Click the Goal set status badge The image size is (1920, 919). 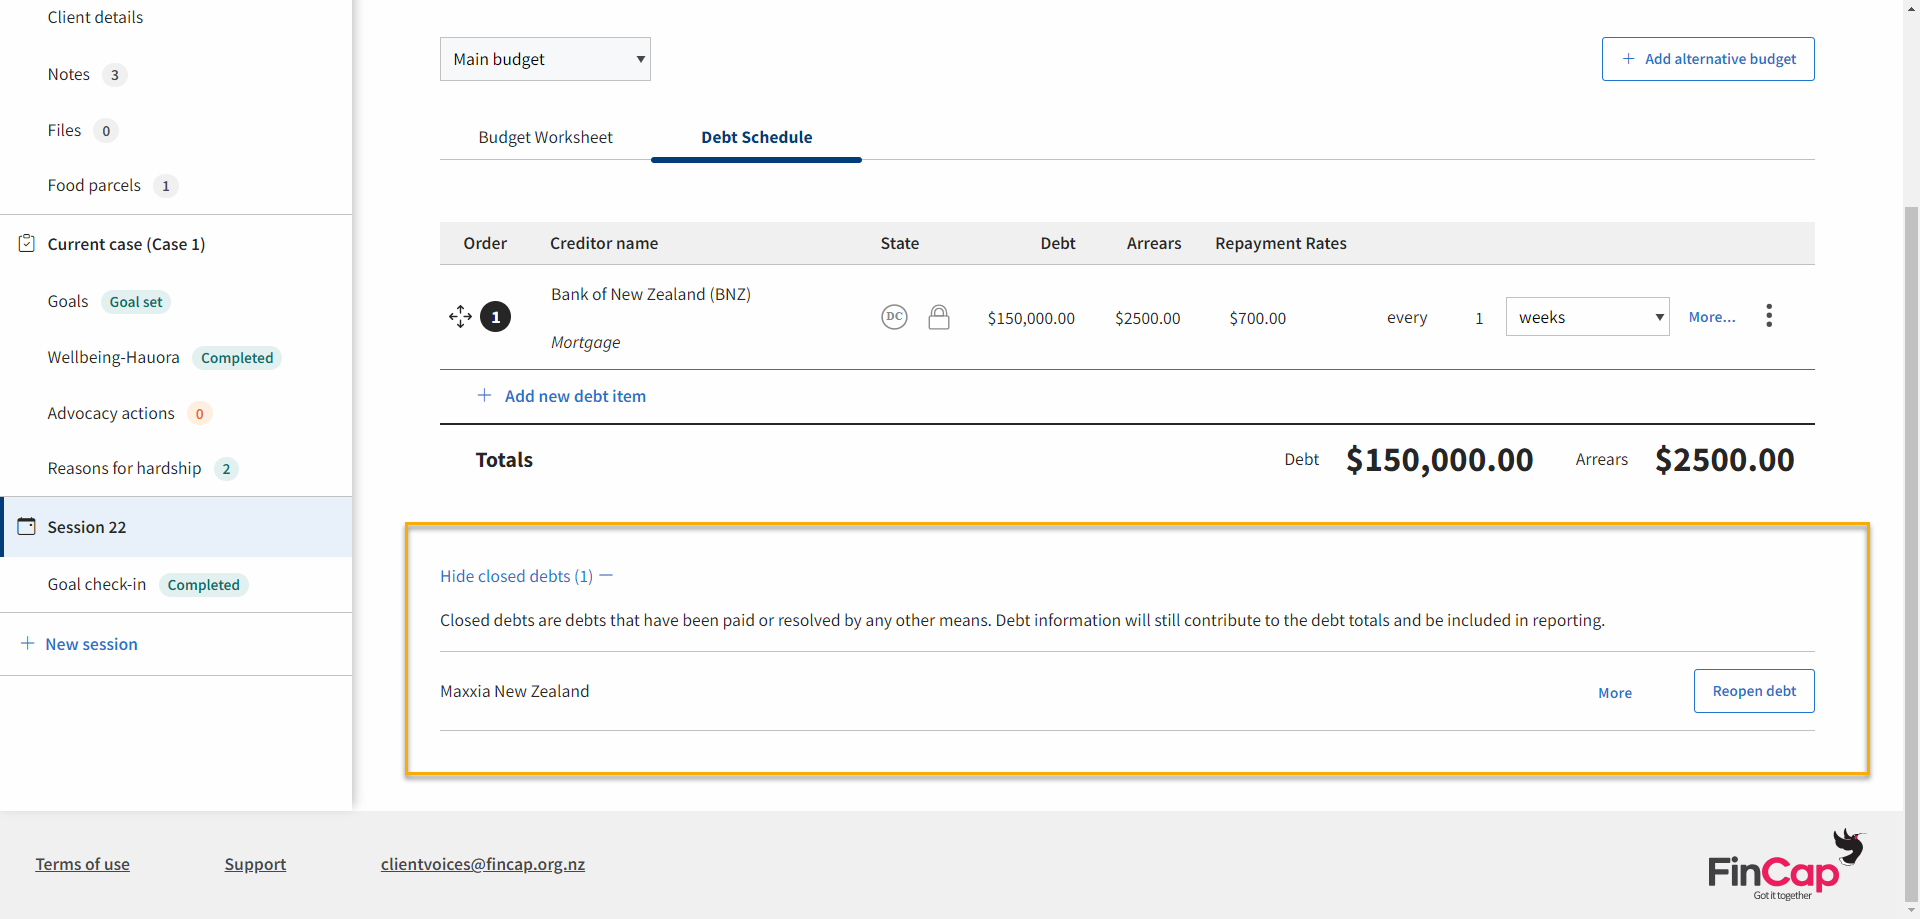coord(136,302)
